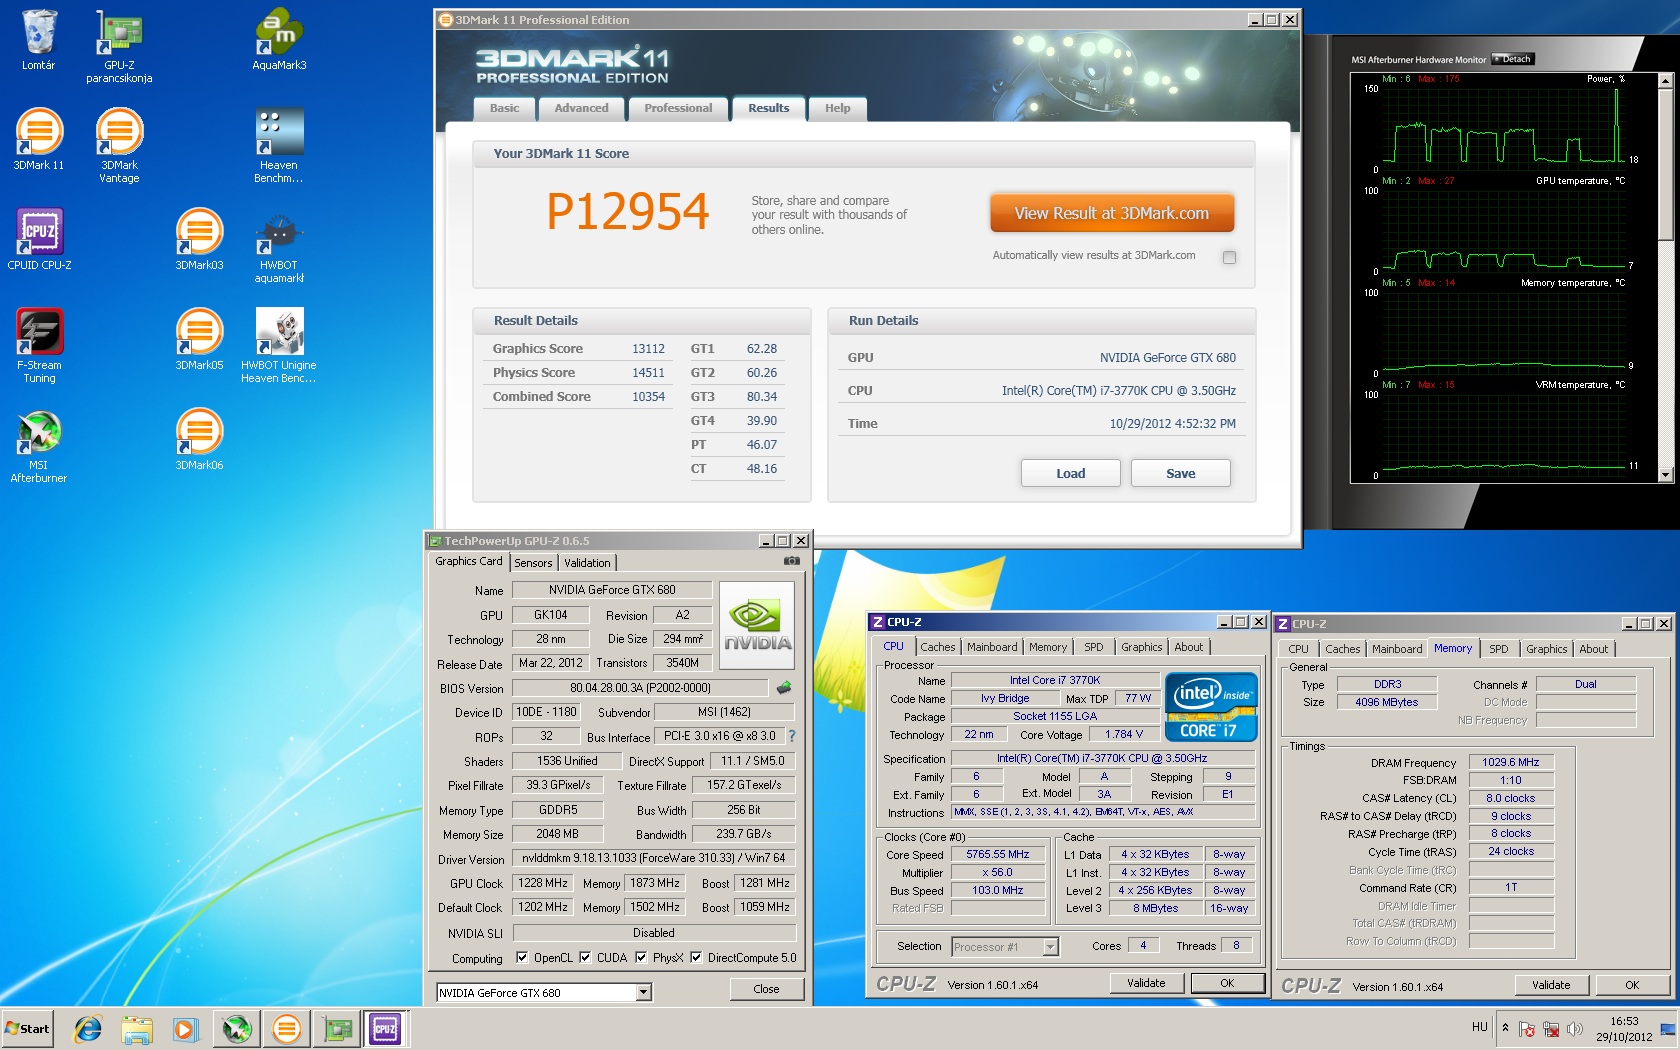Image resolution: width=1680 pixels, height=1050 pixels.
Task: Switch to GPU-Z taskbar button
Action: tap(337, 1028)
